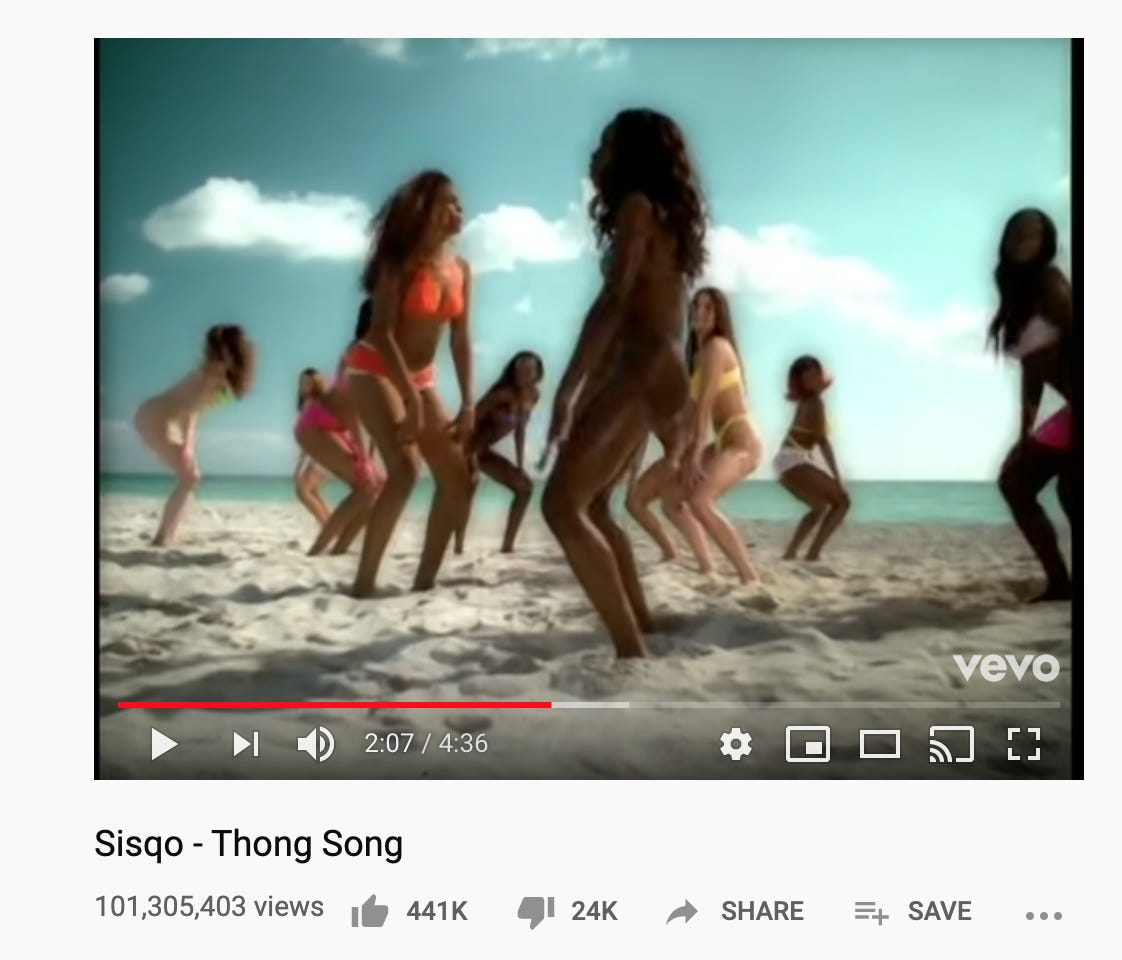The height and width of the screenshot is (960, 1122).
Task: Seek within the red progress bar
Action: 334,705
